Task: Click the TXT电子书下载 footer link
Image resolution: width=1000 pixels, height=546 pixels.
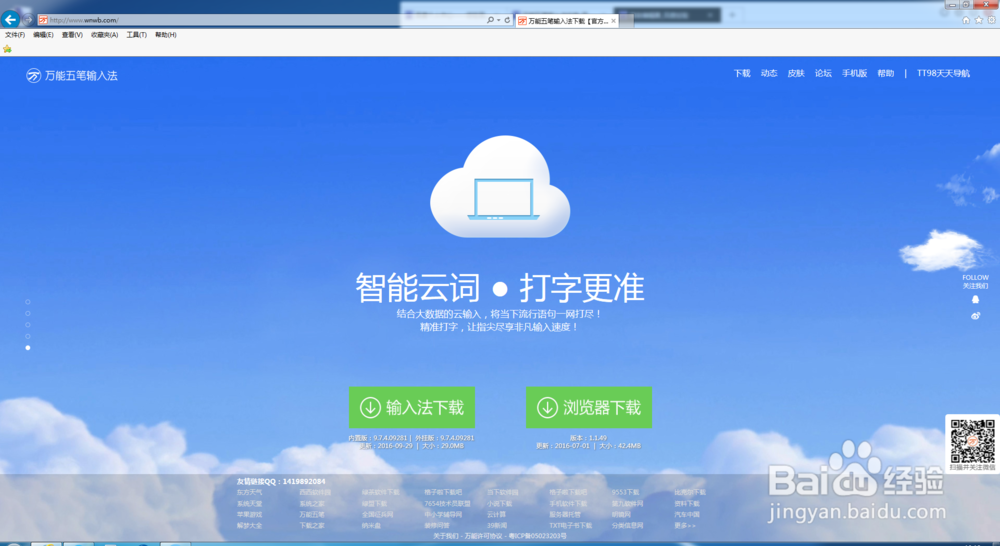Action: point(571,526)
